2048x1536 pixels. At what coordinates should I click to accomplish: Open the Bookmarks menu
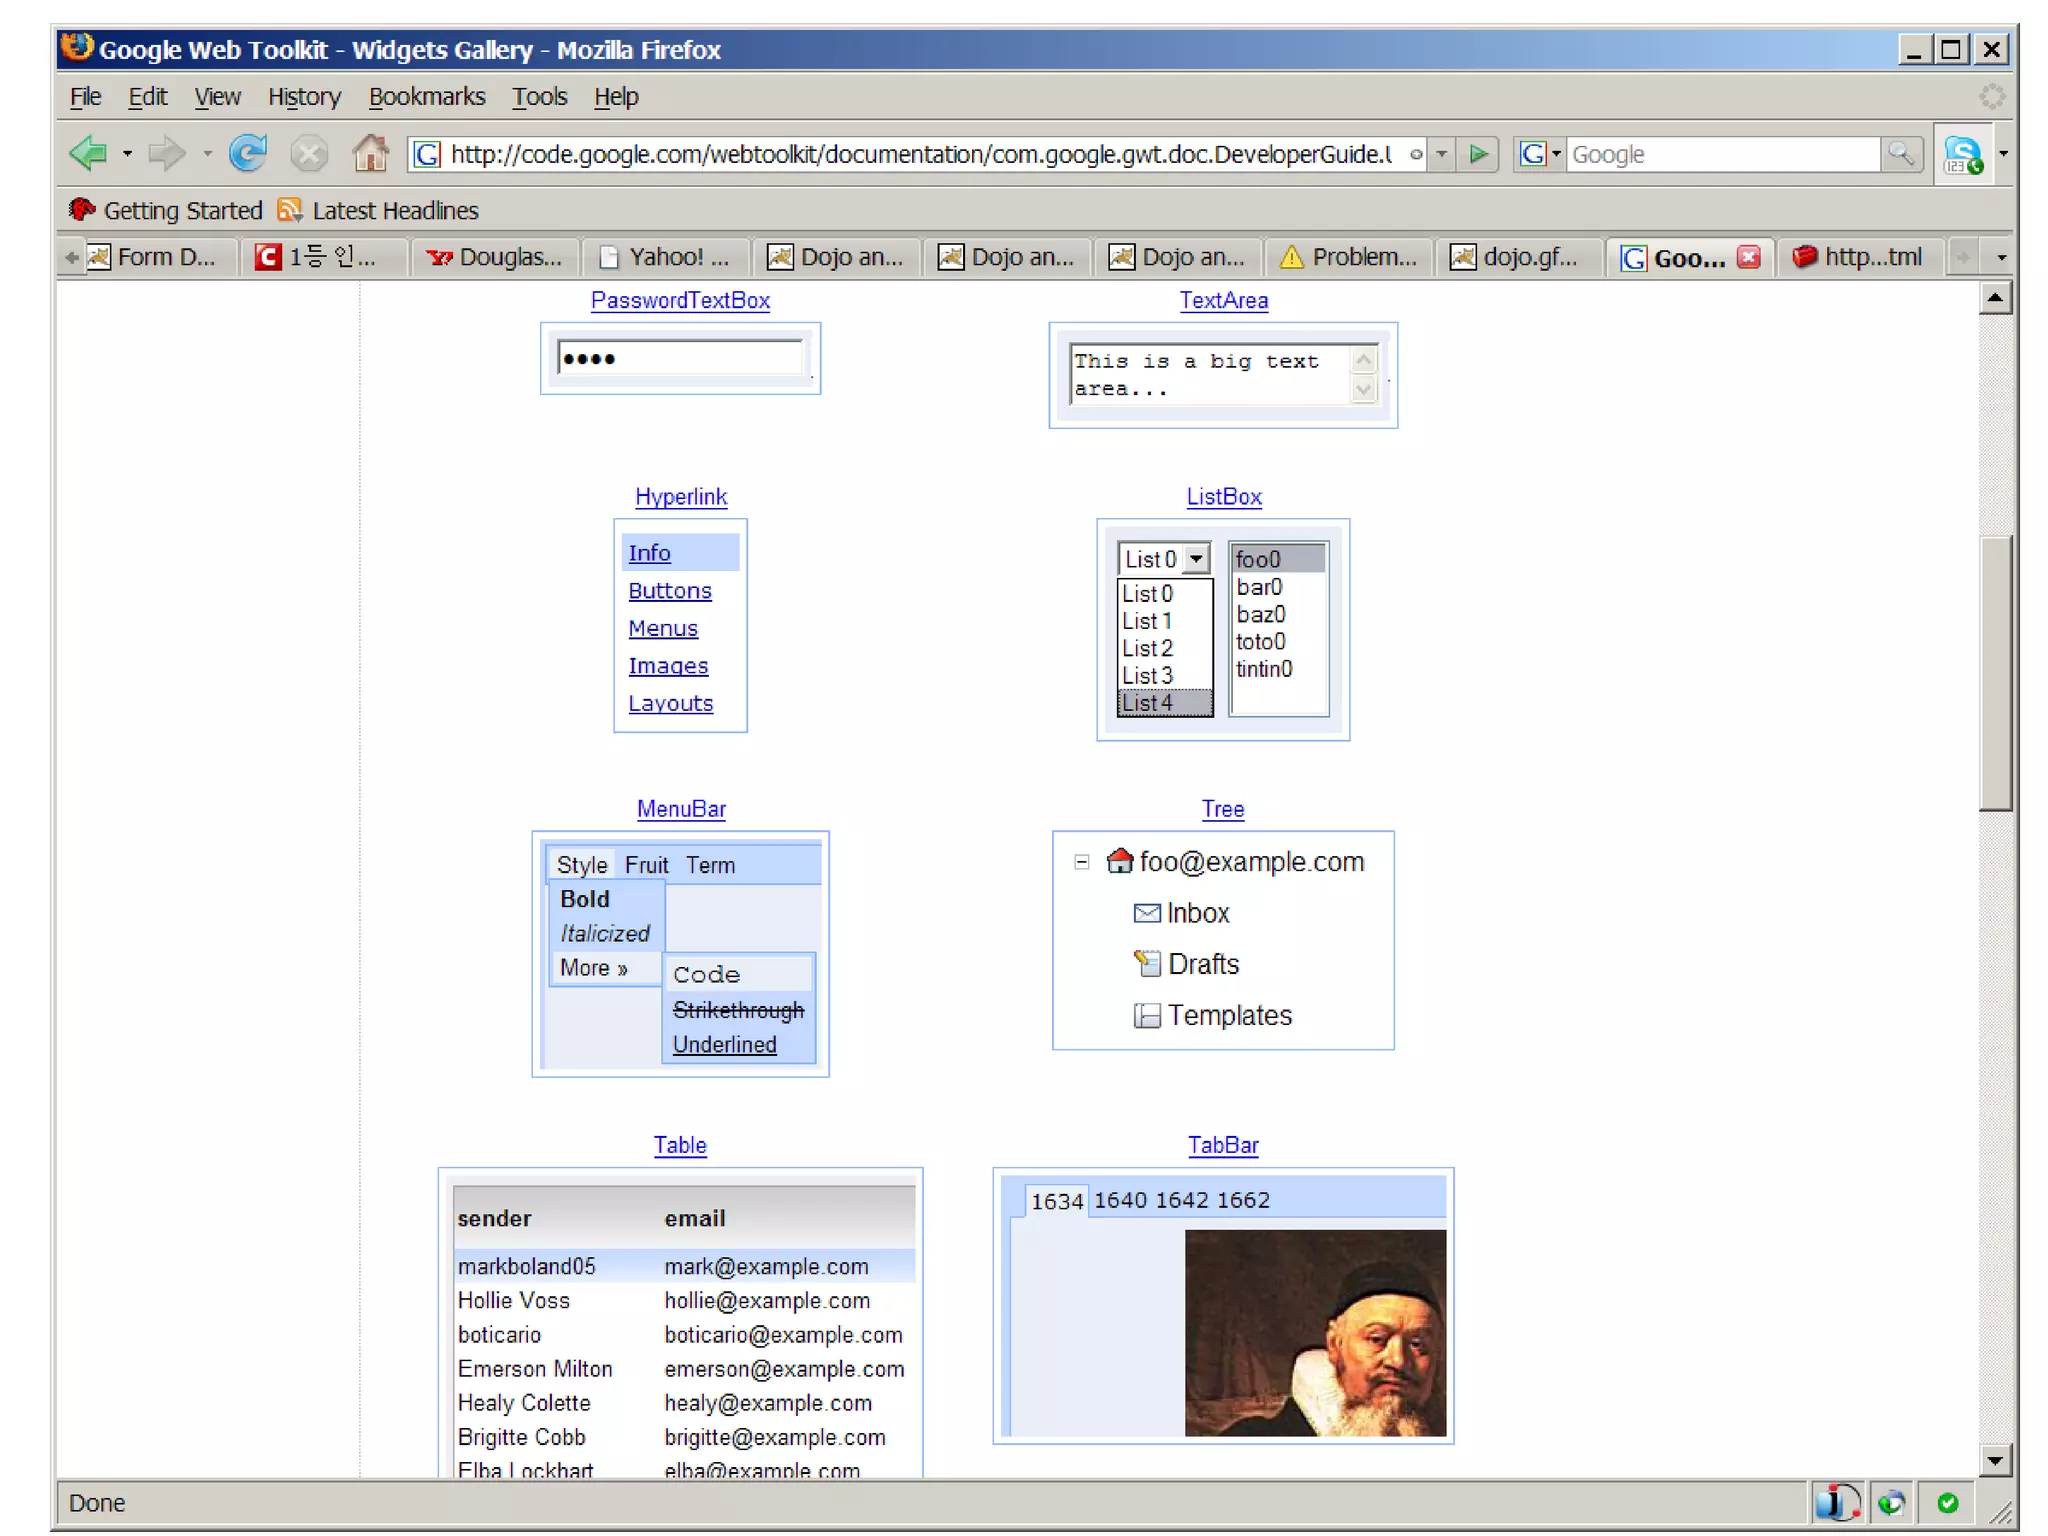(x=426, y=97)
